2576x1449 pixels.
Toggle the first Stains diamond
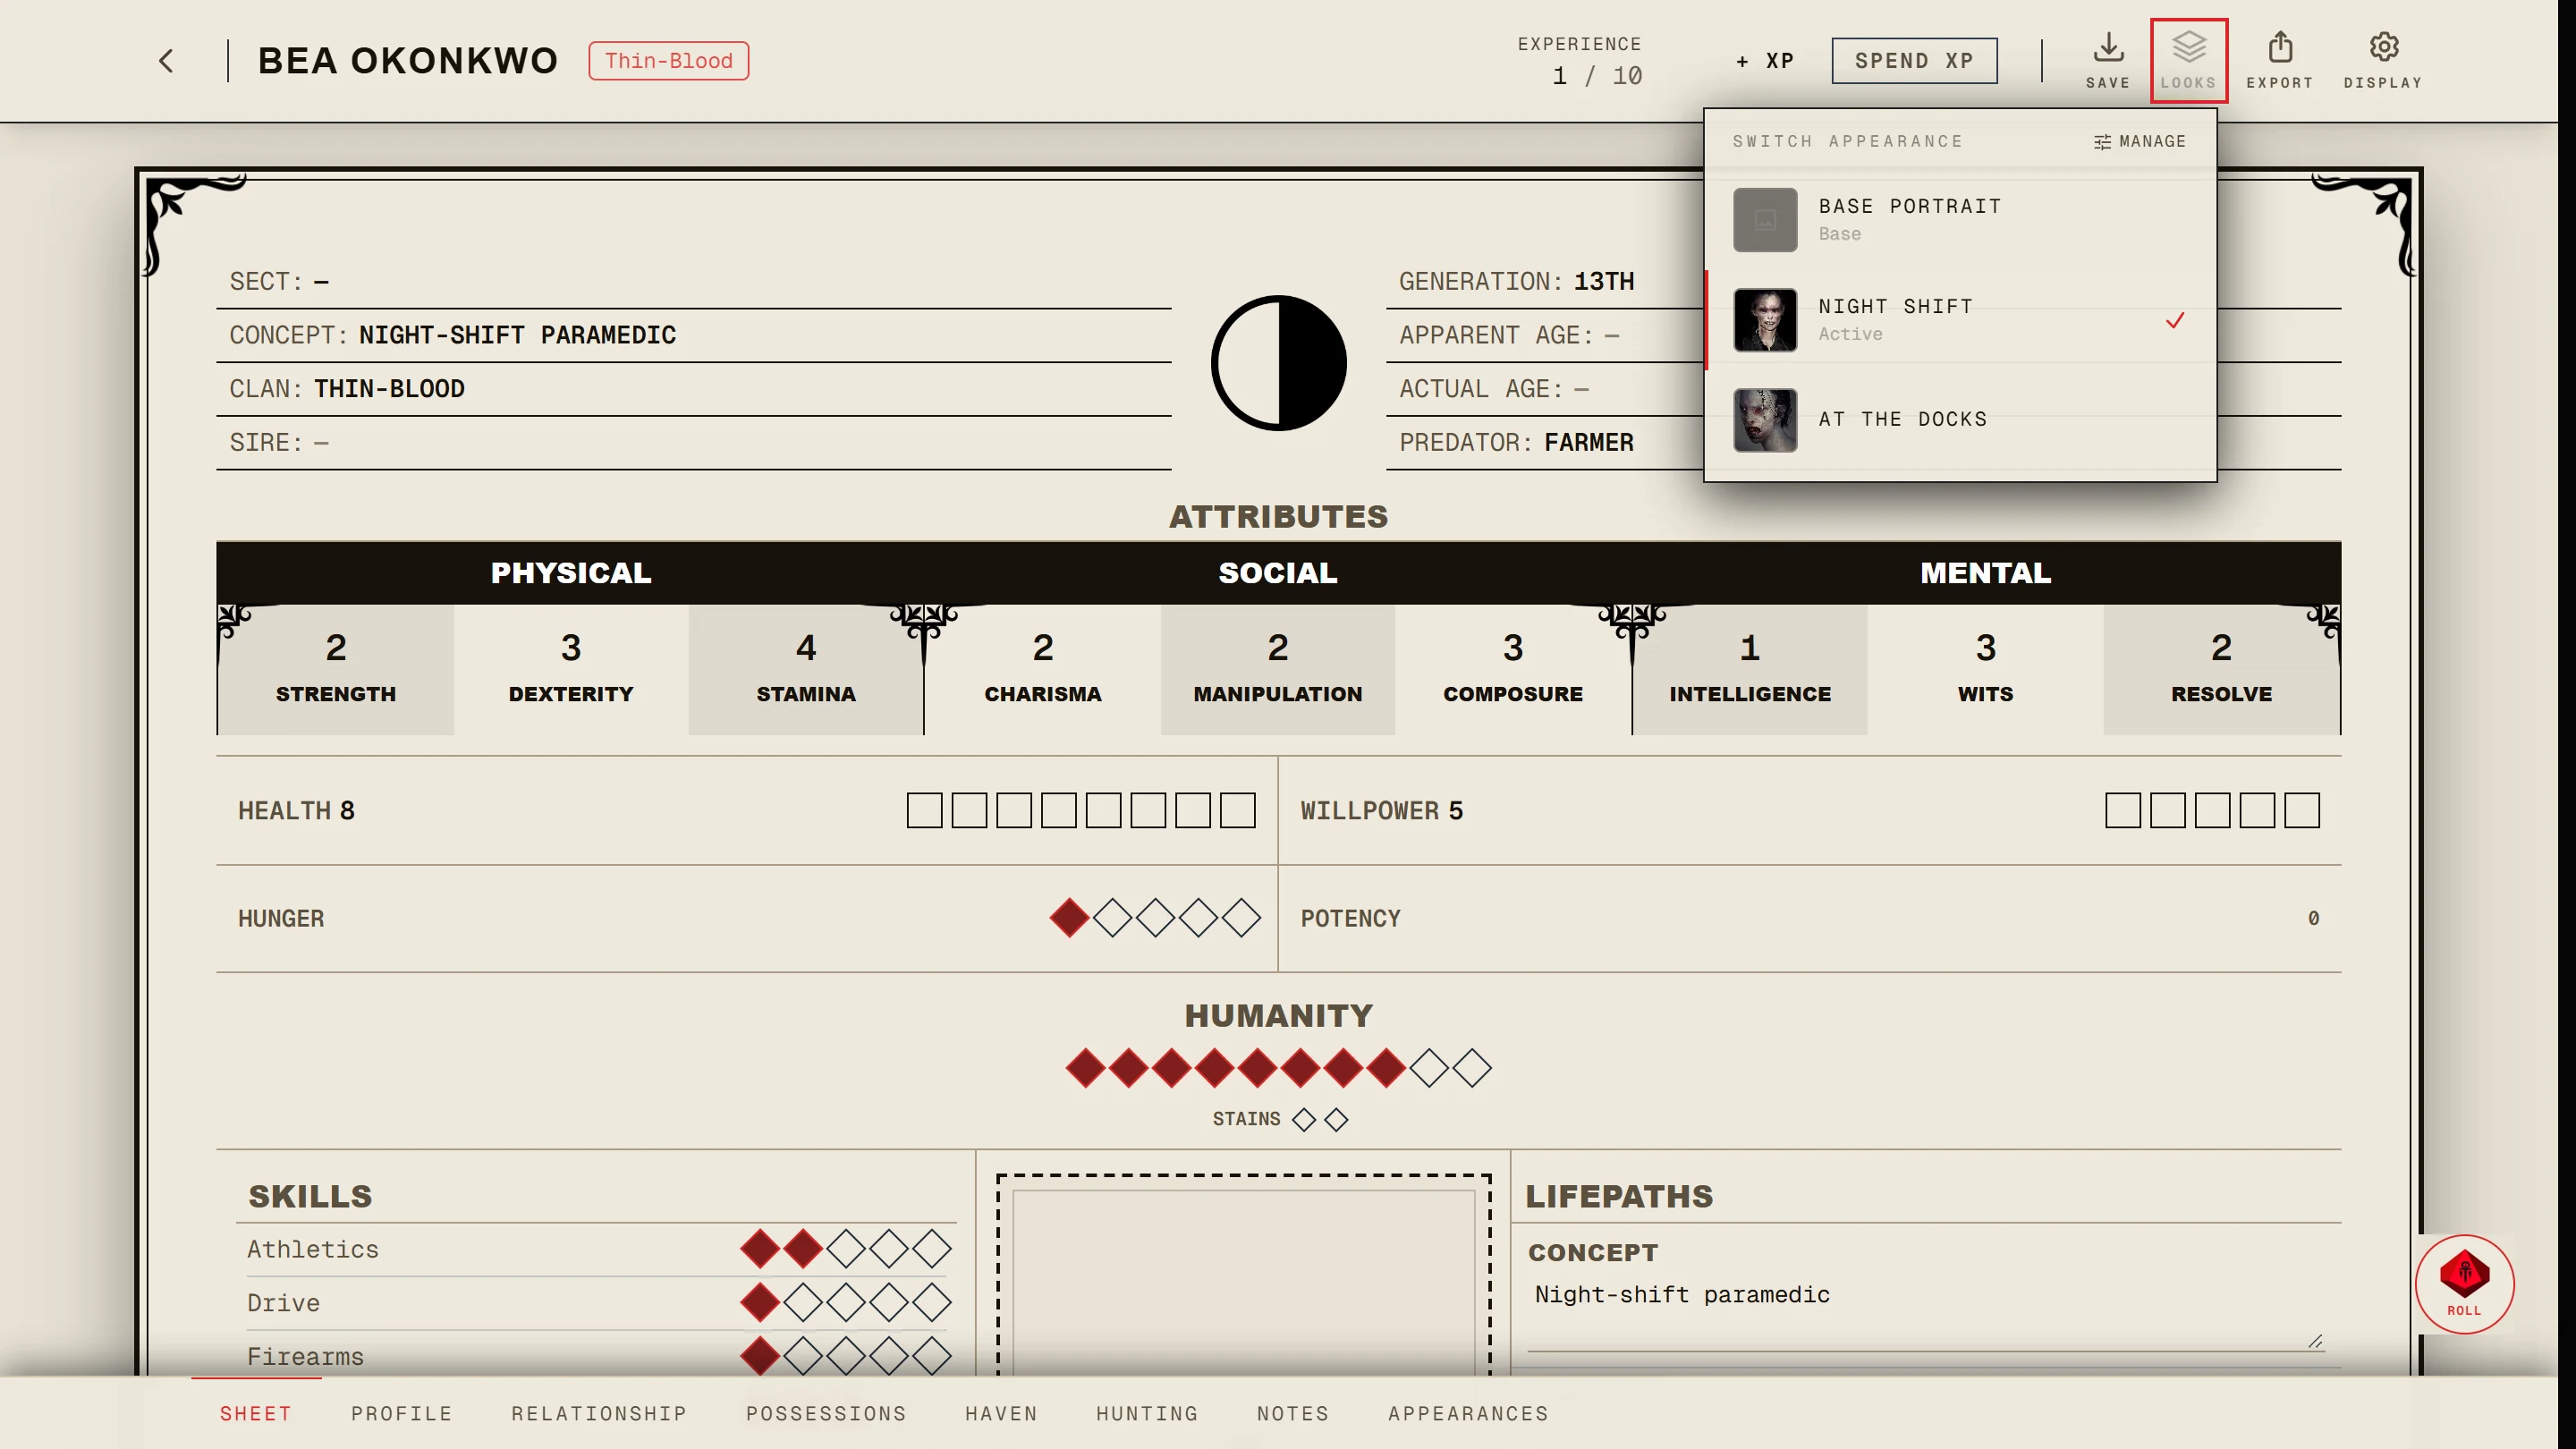[x=1303, y=1119]
